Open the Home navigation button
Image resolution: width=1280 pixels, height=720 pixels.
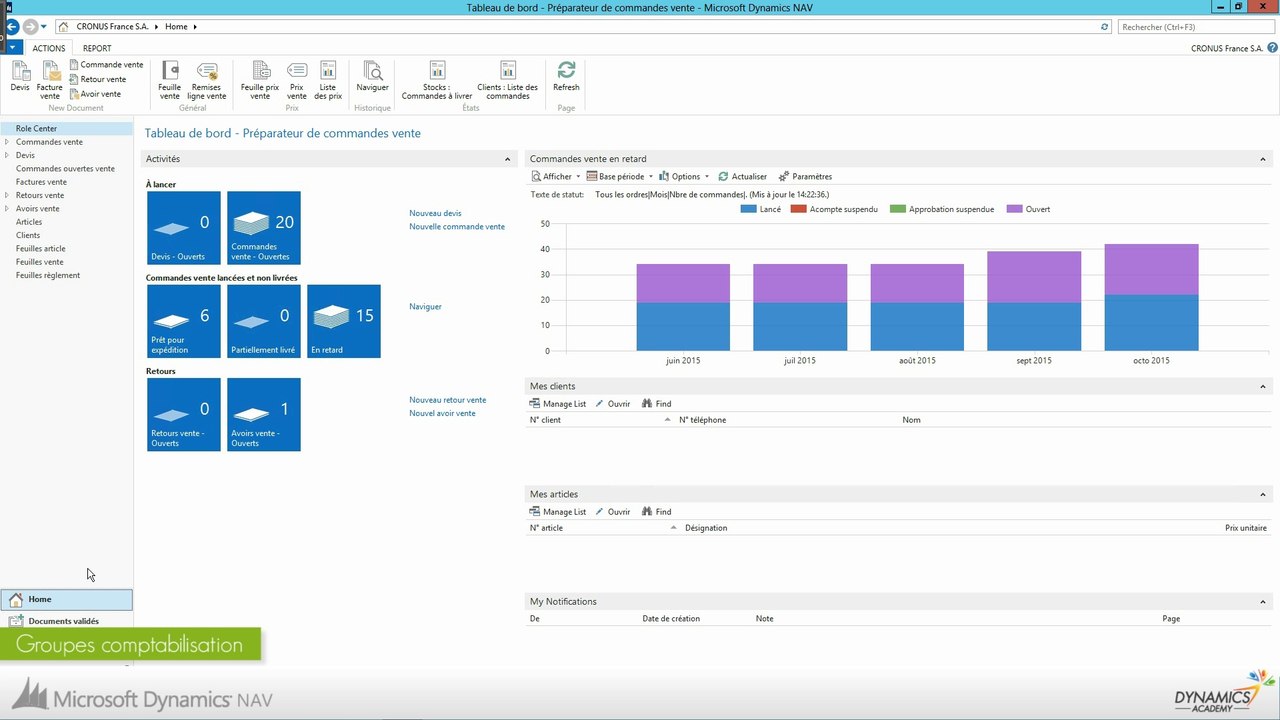[x=66, y=599]
